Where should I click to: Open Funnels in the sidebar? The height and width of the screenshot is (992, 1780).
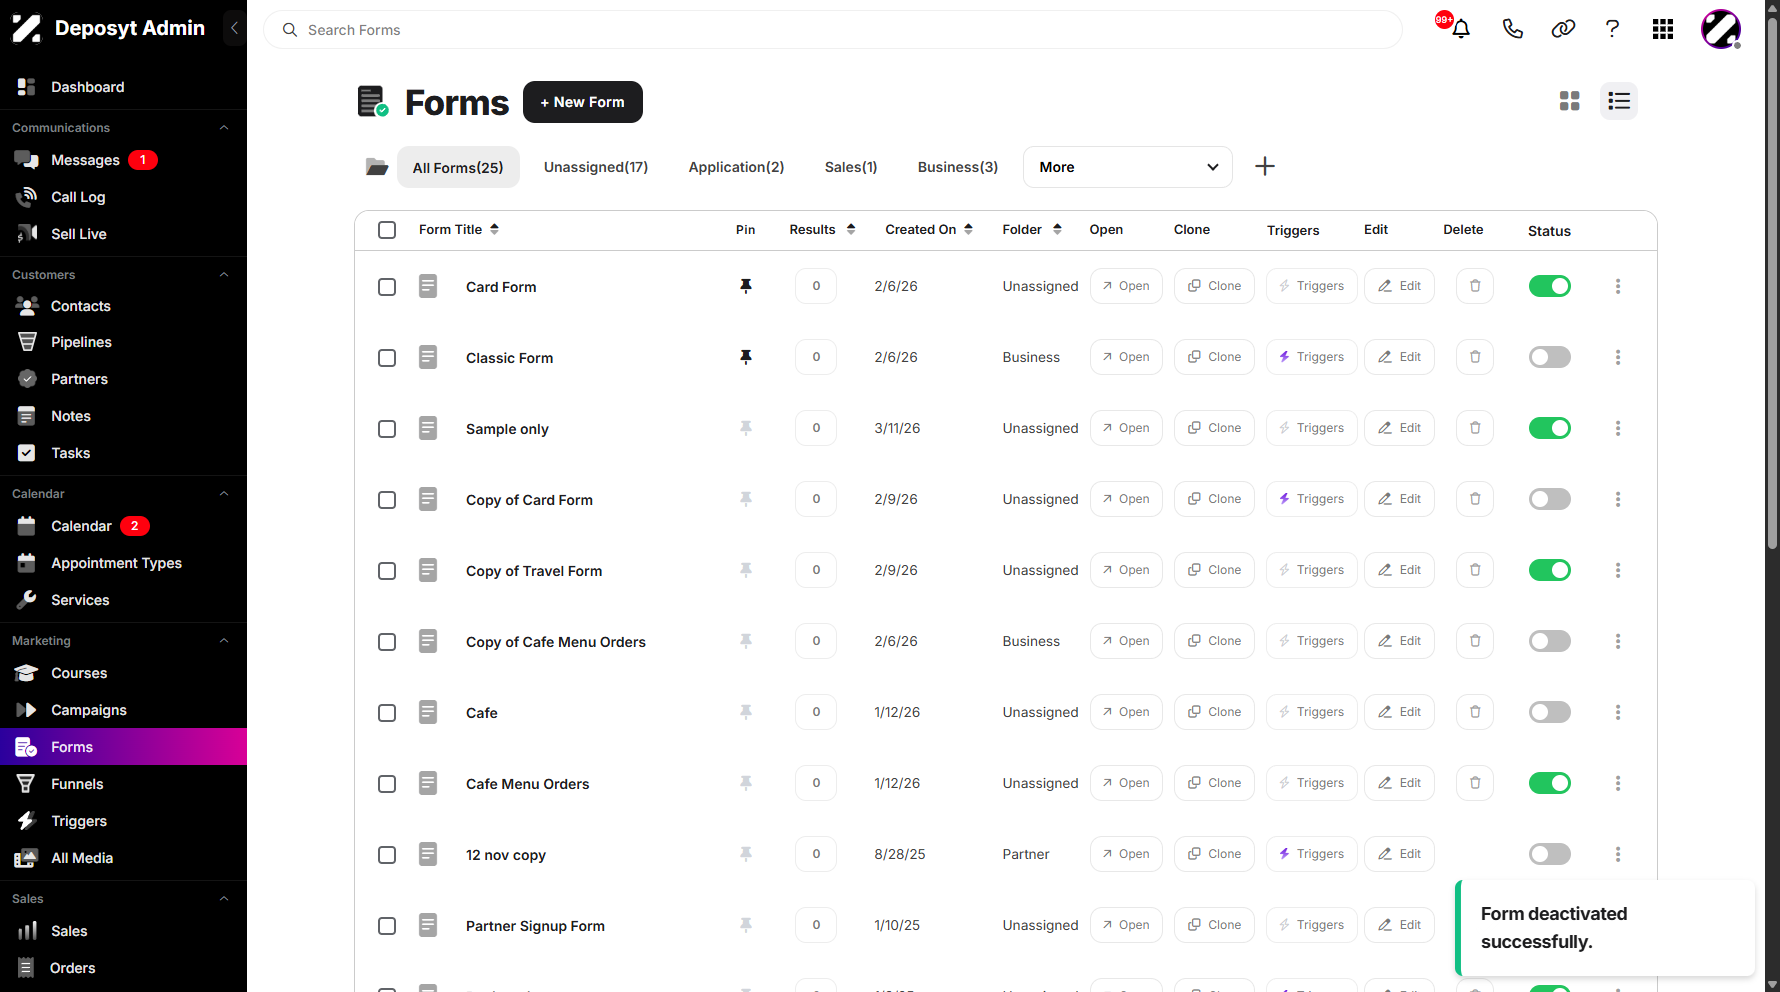(77, 784)
